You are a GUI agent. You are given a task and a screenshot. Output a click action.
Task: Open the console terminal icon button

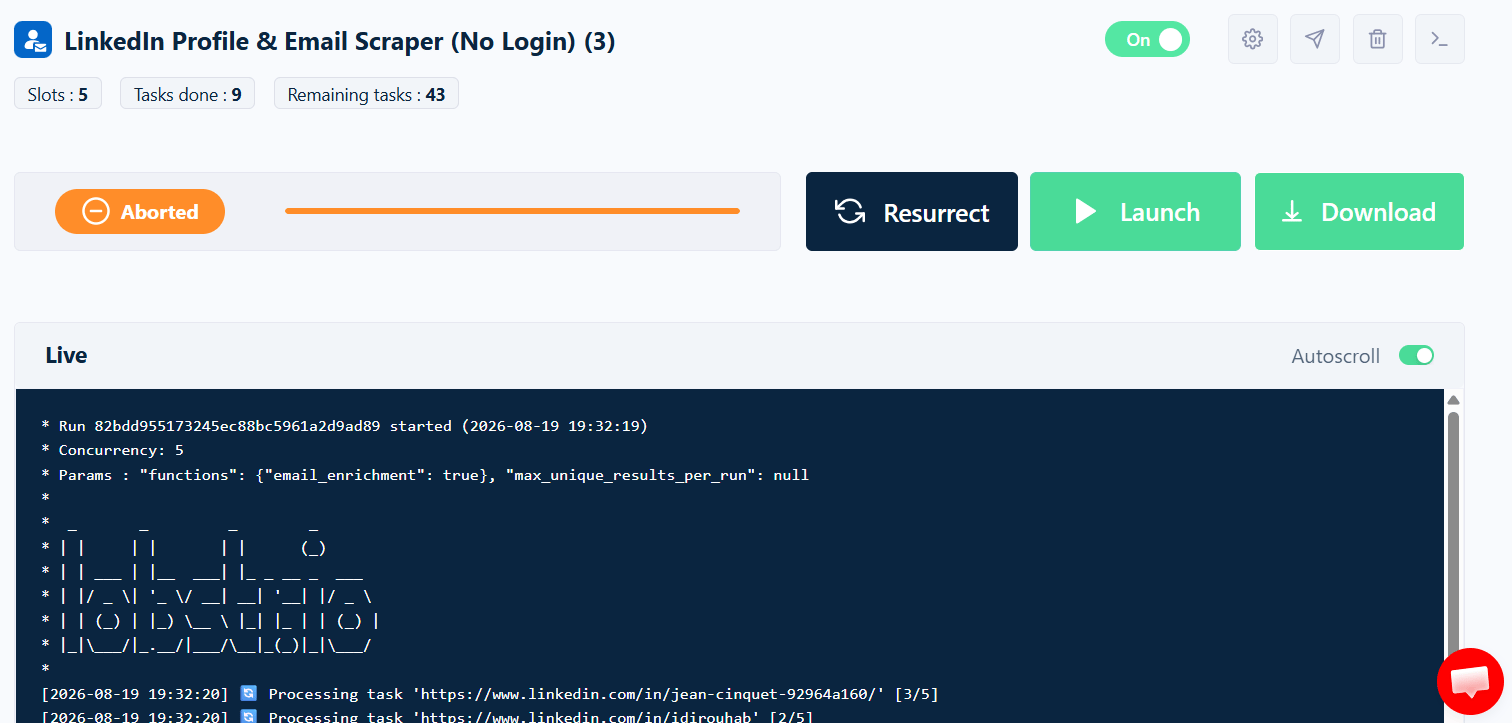click(x=1440, y=39)
